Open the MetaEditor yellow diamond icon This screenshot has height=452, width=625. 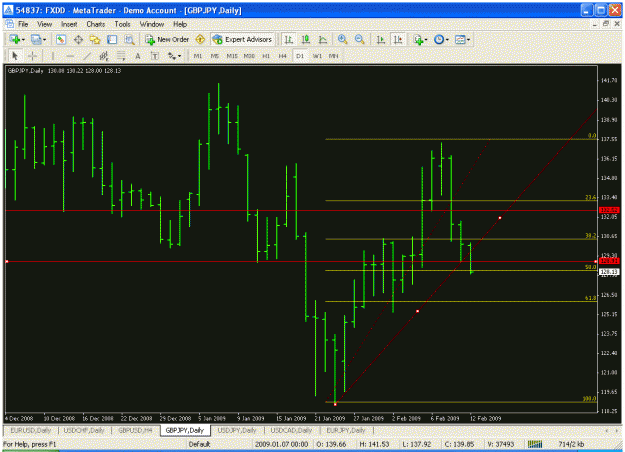200,39
